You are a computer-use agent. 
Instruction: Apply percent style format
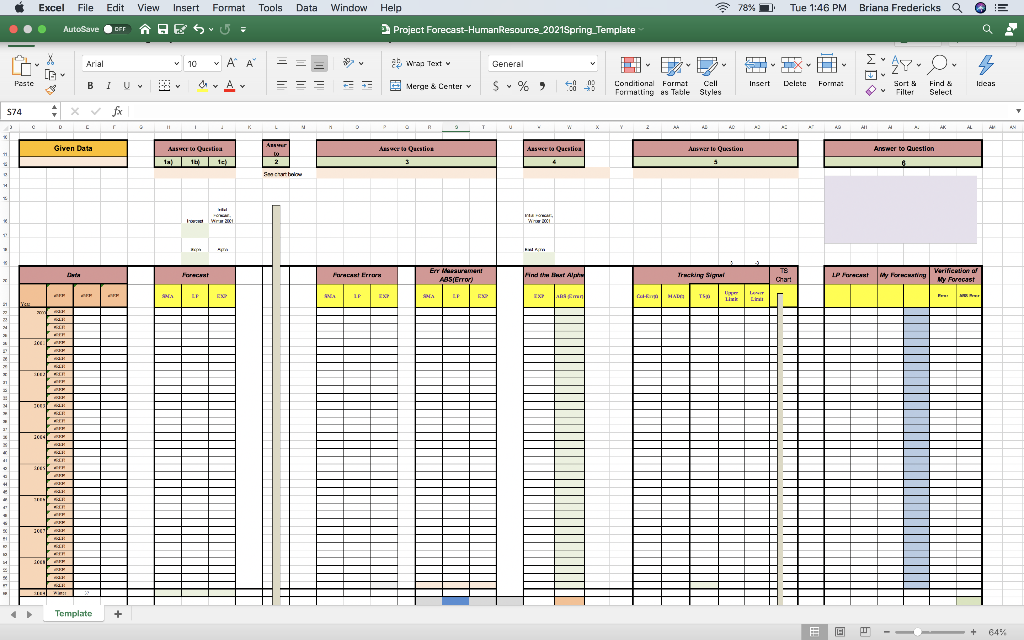tap(523, 86)
